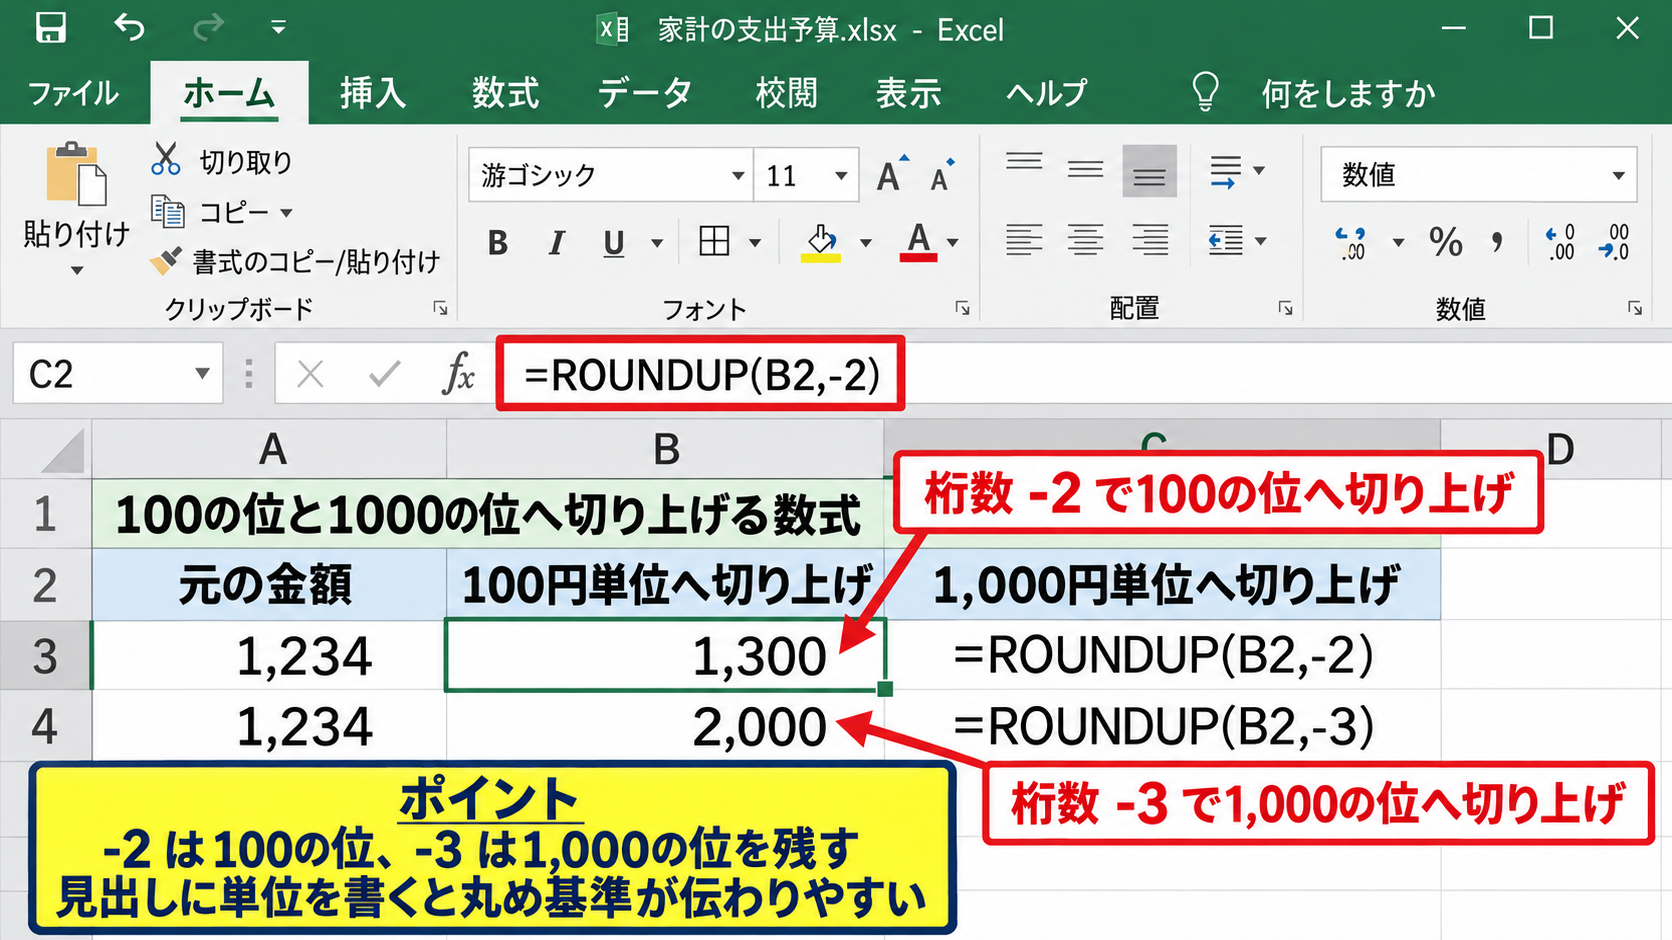Apply comma style
Screen dimensions: 1672x940
[x=1497, y=241]
